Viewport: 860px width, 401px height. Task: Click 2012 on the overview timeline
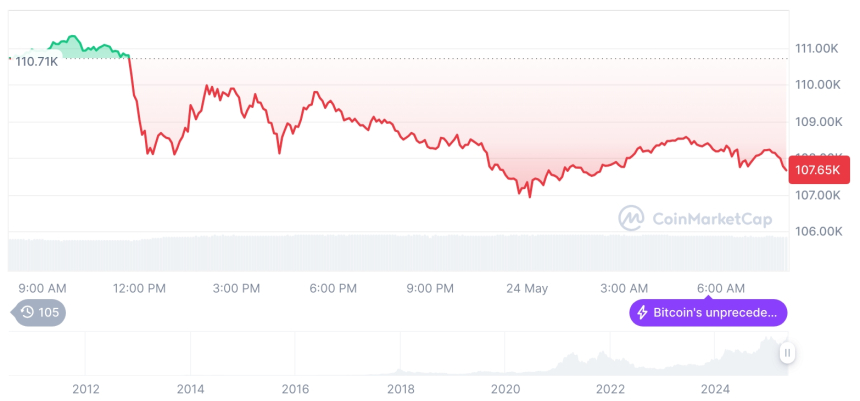tap(85, 389)
